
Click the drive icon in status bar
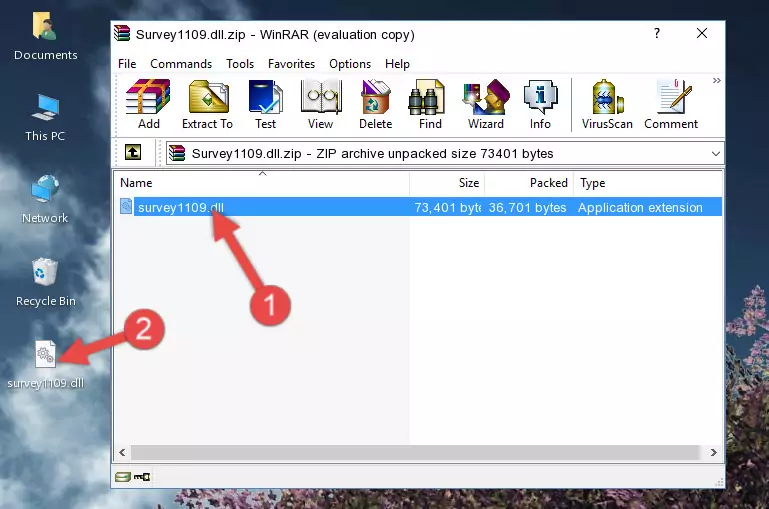click(123, 476)
